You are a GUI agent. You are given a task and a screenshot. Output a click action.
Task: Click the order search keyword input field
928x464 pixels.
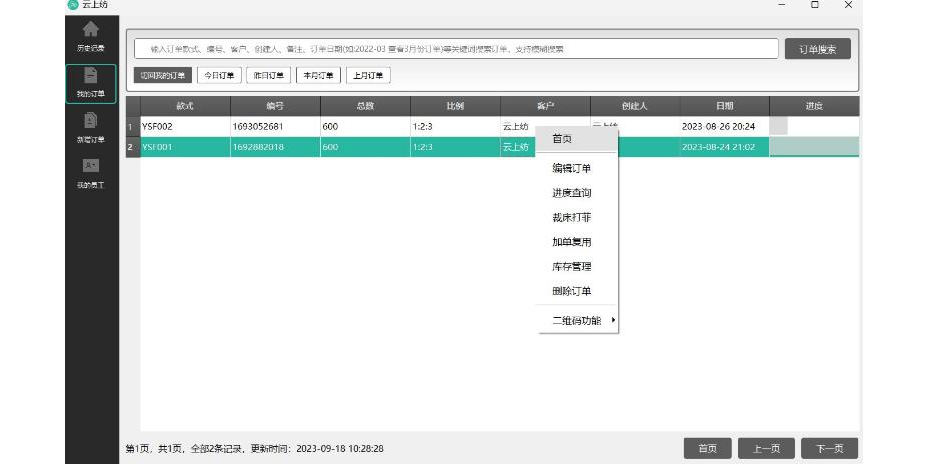coord(455,49)
